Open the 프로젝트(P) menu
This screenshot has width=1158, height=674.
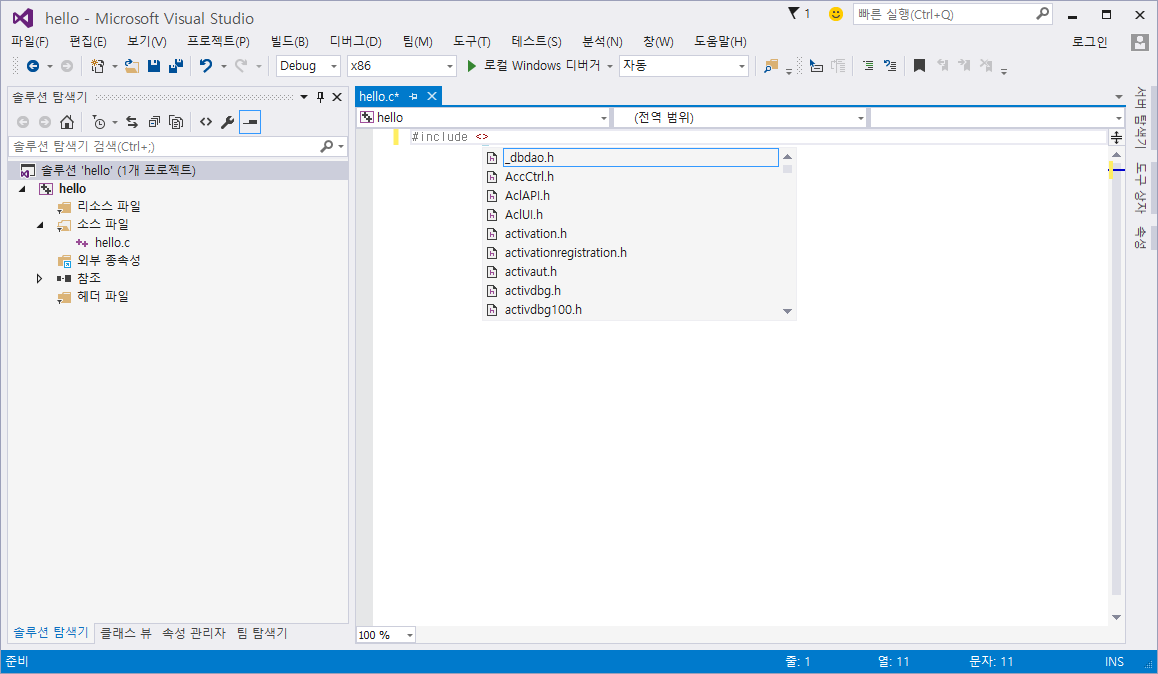point(218,42)
